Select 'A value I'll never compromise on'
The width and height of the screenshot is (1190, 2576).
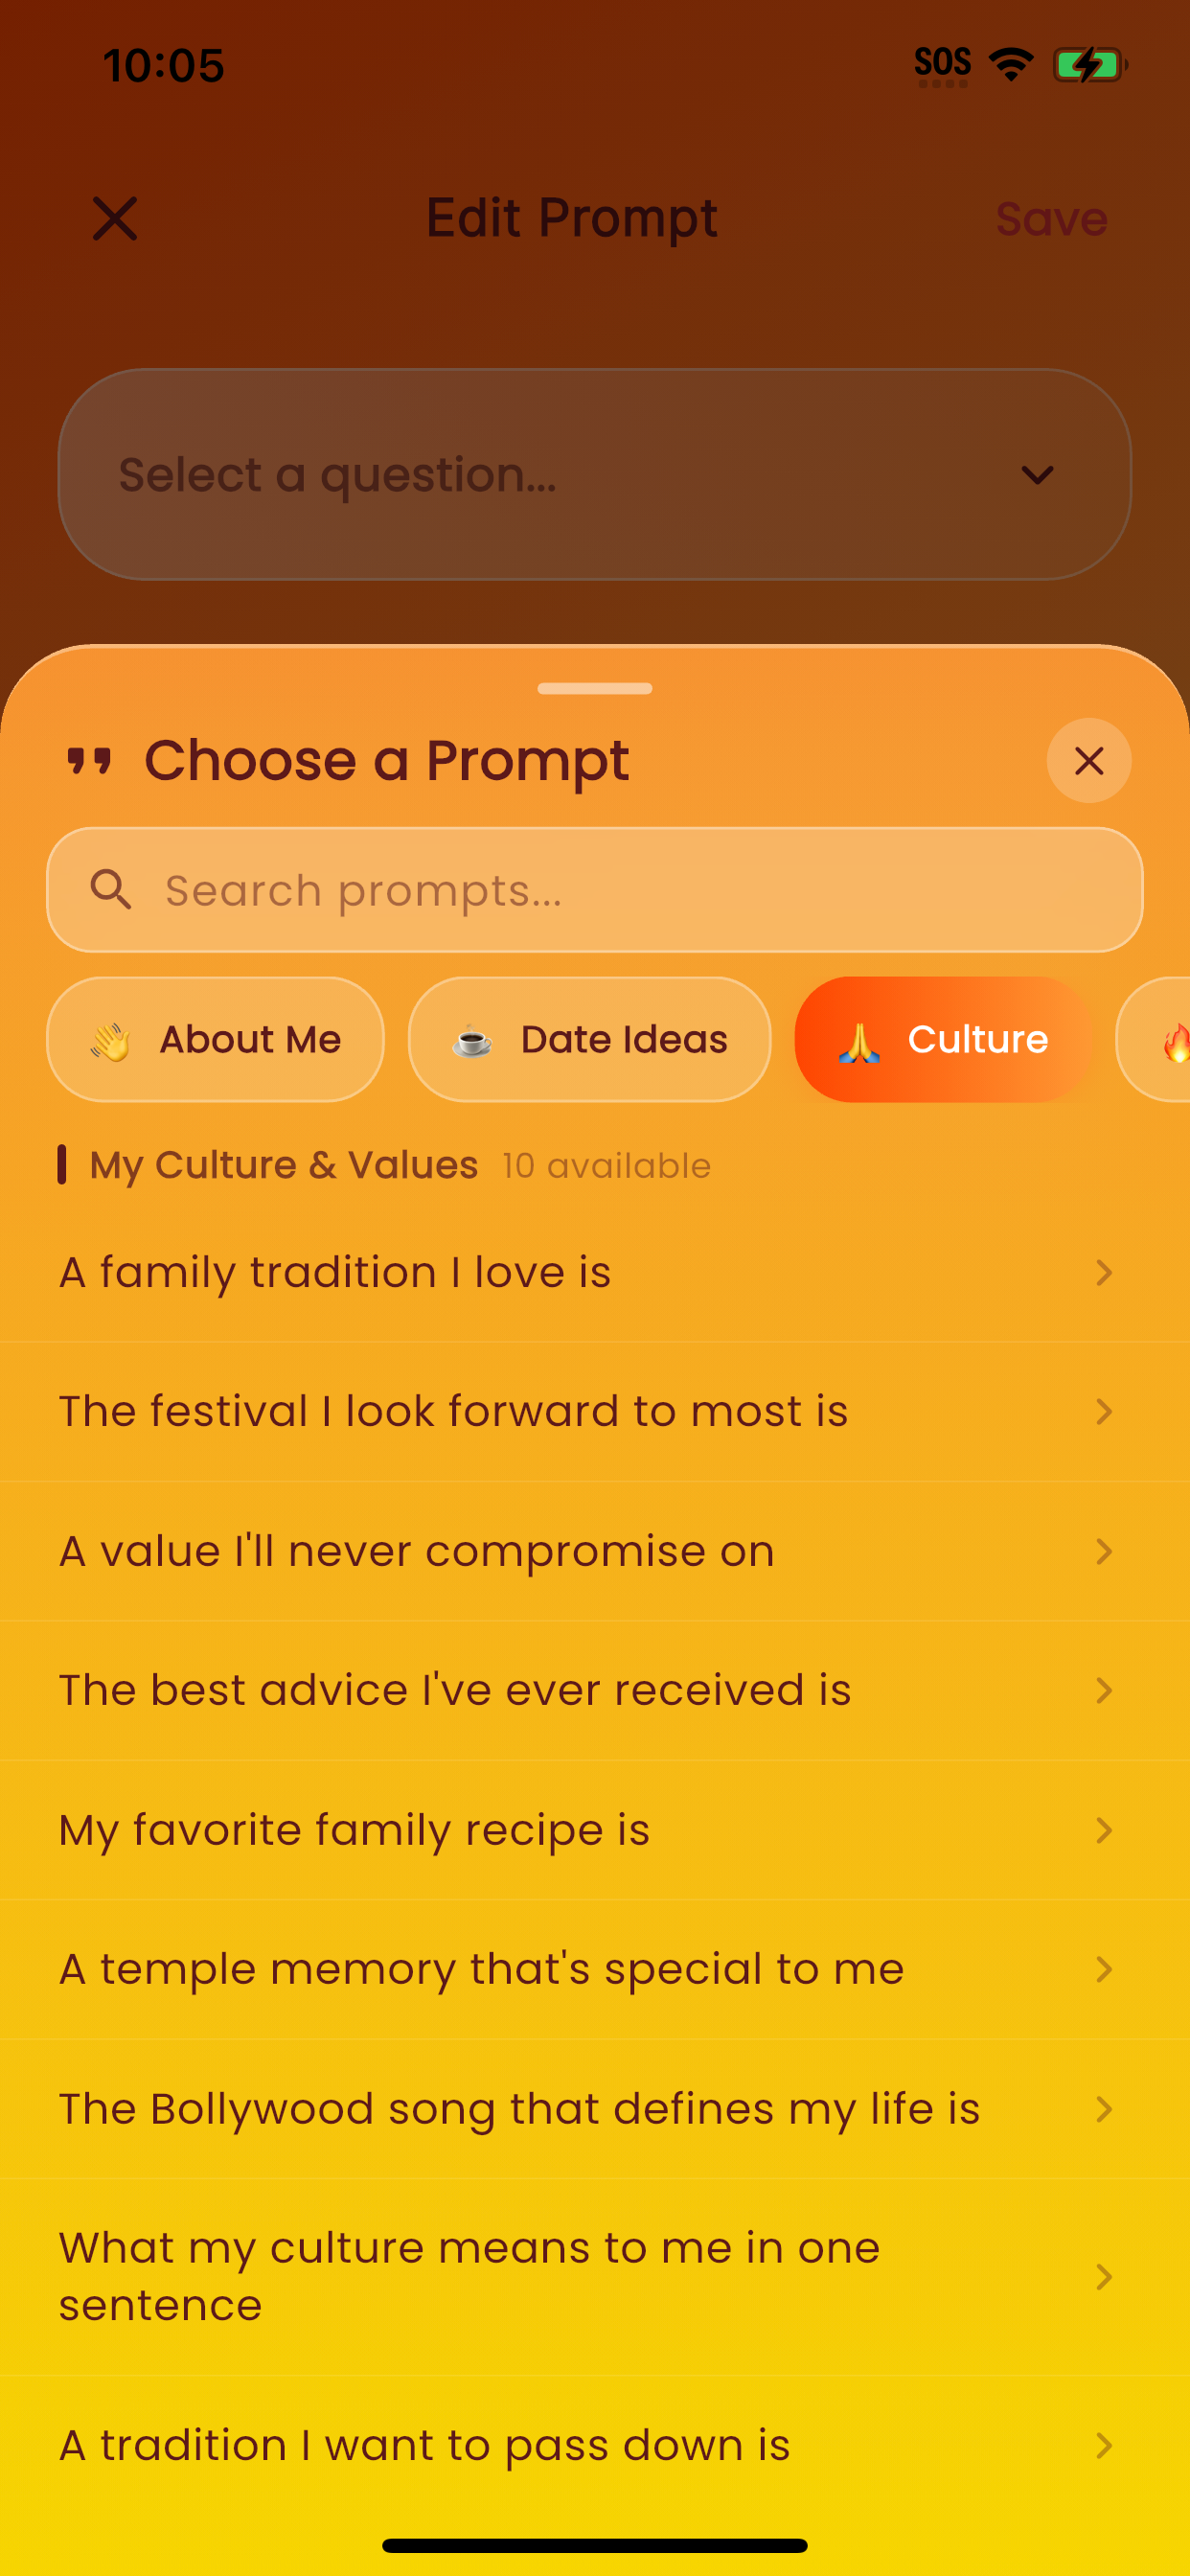(x=595, y=1551)
